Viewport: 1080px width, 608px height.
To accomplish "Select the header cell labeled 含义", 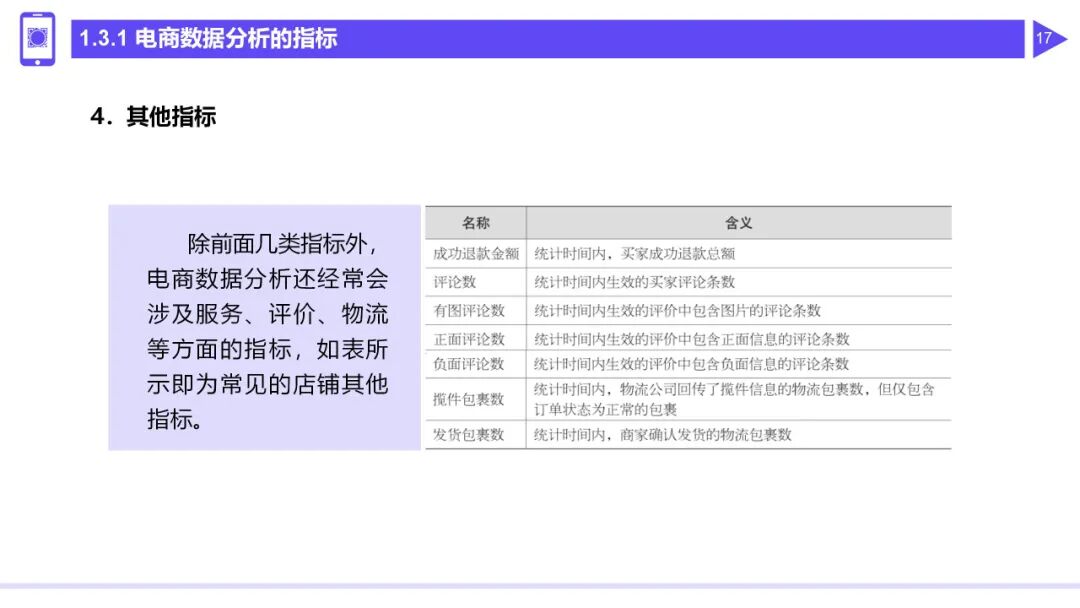I will (737, 222).
